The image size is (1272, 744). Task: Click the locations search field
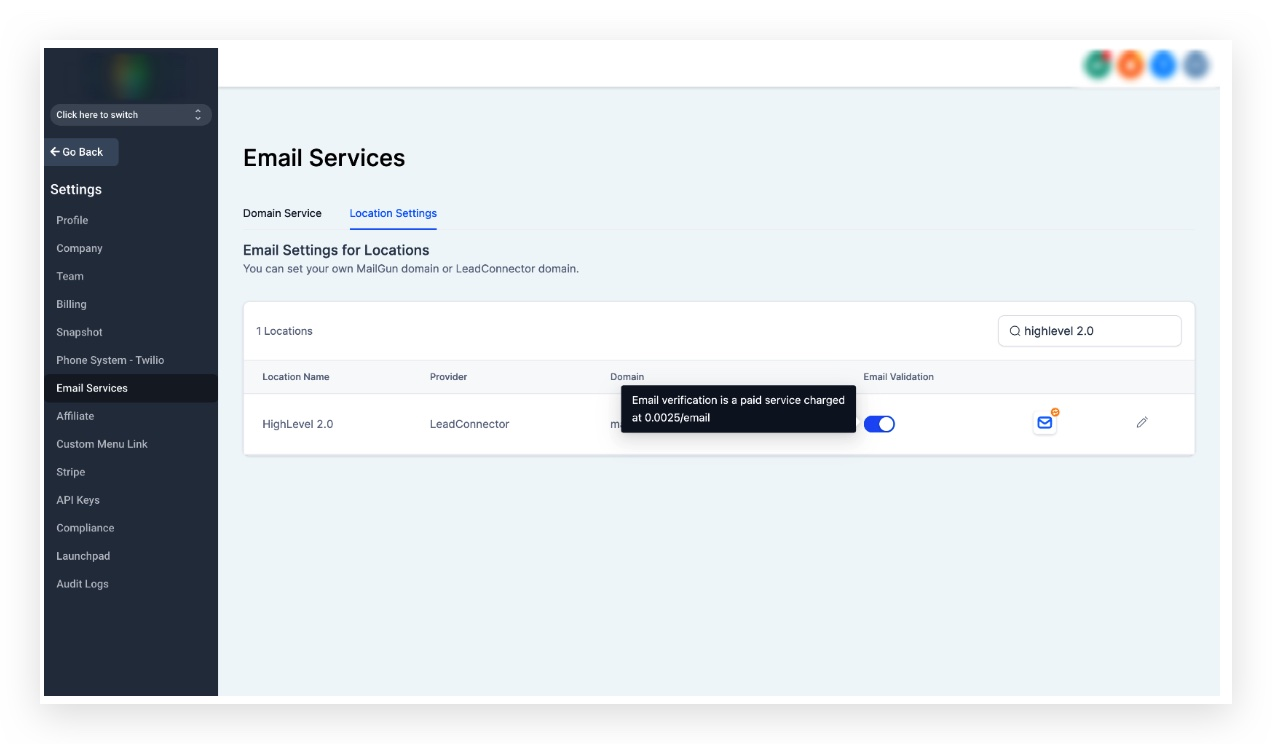[1090, 331]
